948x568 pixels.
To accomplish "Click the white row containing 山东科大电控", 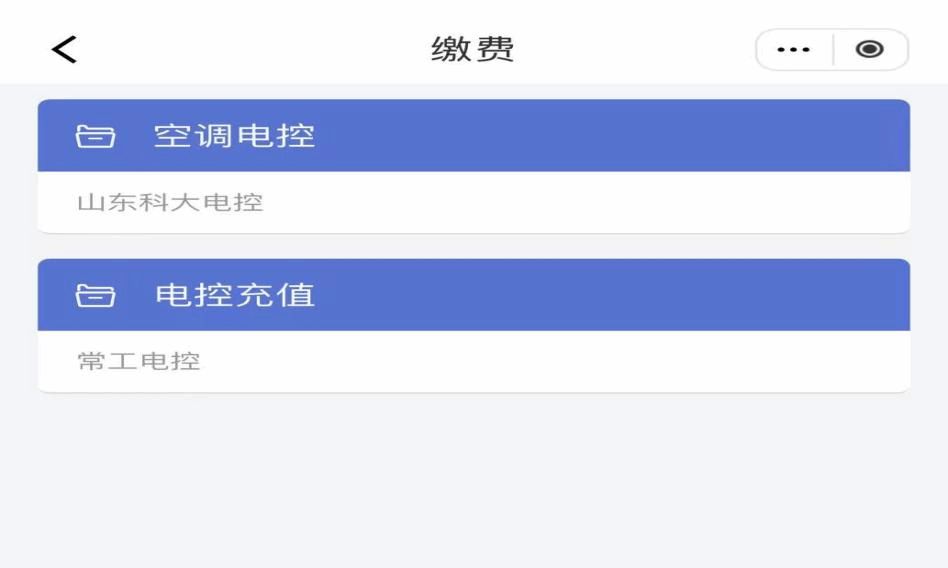I will pyautogui.click(x=473, y=202).
